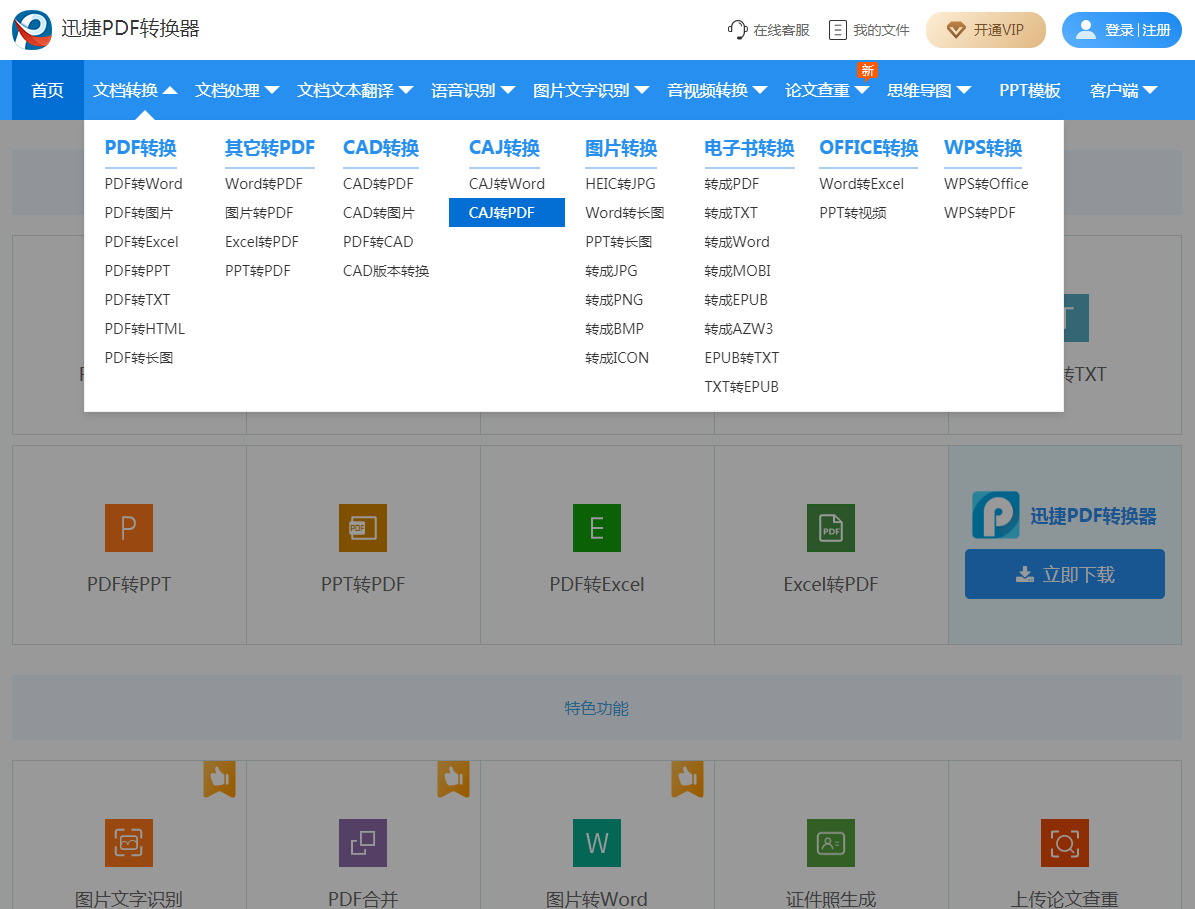Select PDF转HTML in the menu
1195x909 pixels.
pyautogui.click(x=145, y=328)
